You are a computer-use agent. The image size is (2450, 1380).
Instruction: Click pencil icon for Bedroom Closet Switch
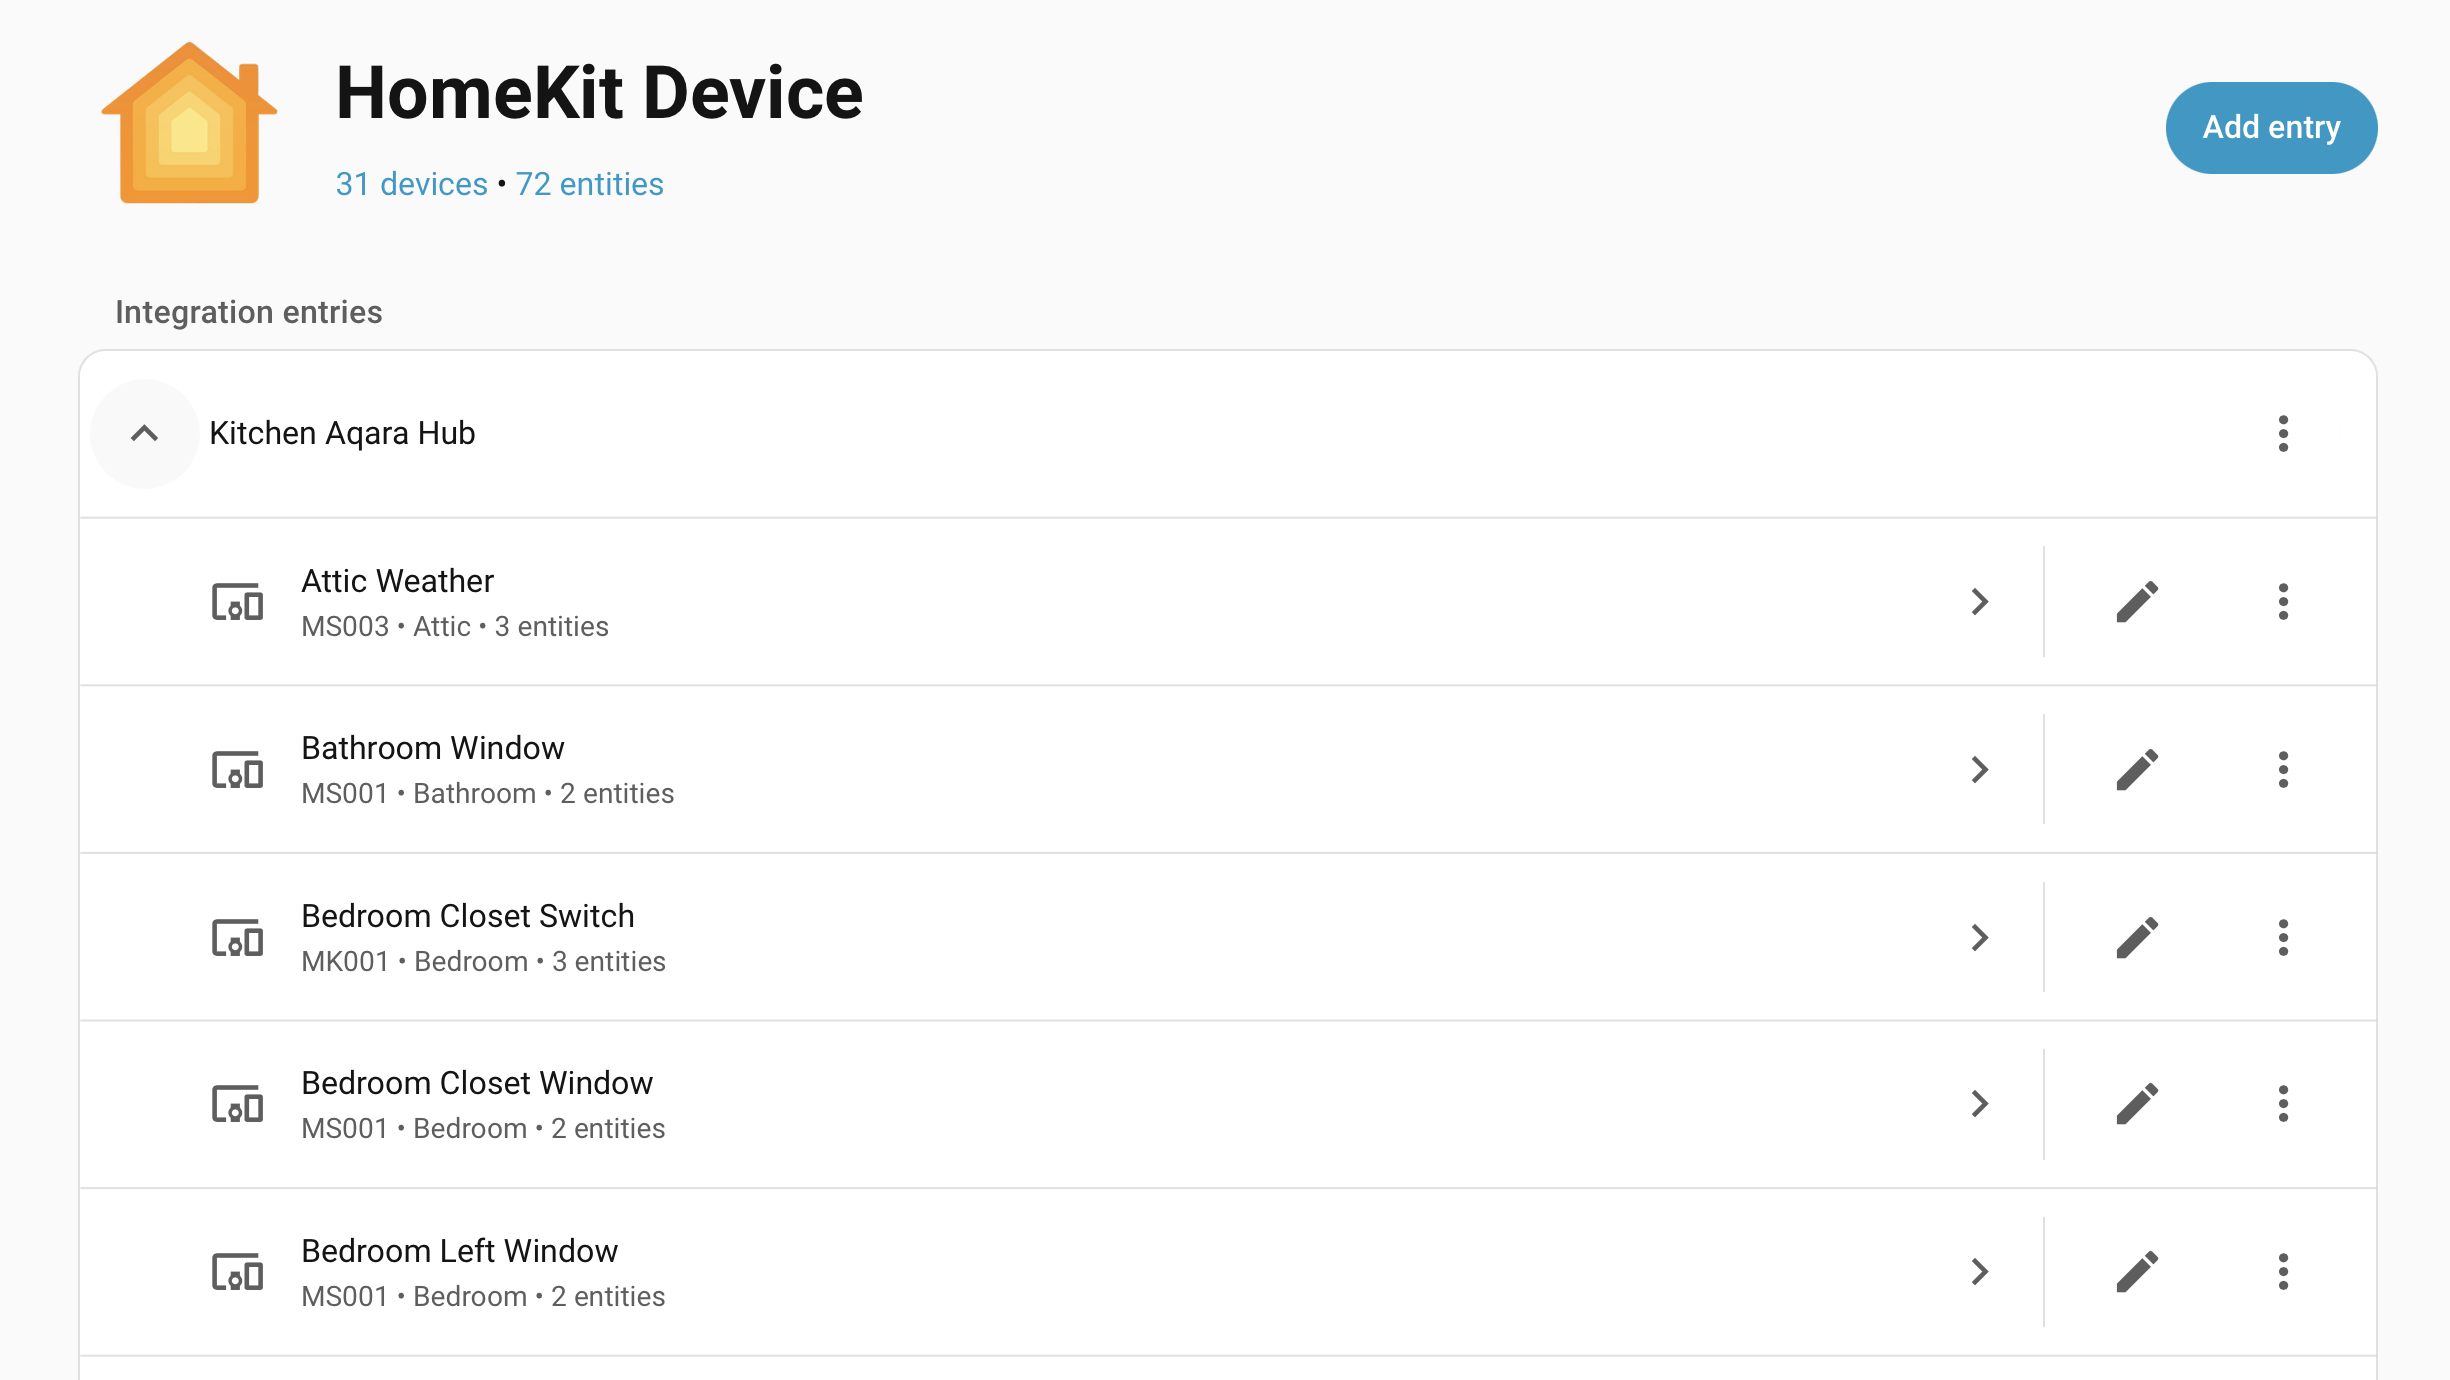pos(2137,938)
